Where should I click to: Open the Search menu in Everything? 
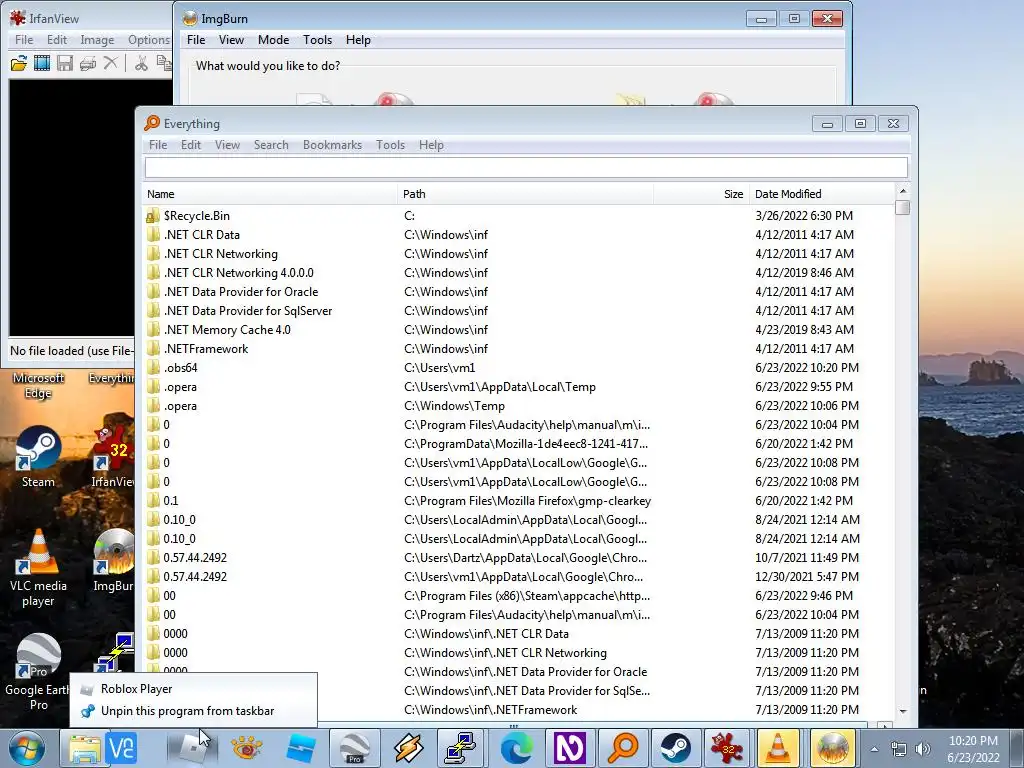tap(271, 145)
